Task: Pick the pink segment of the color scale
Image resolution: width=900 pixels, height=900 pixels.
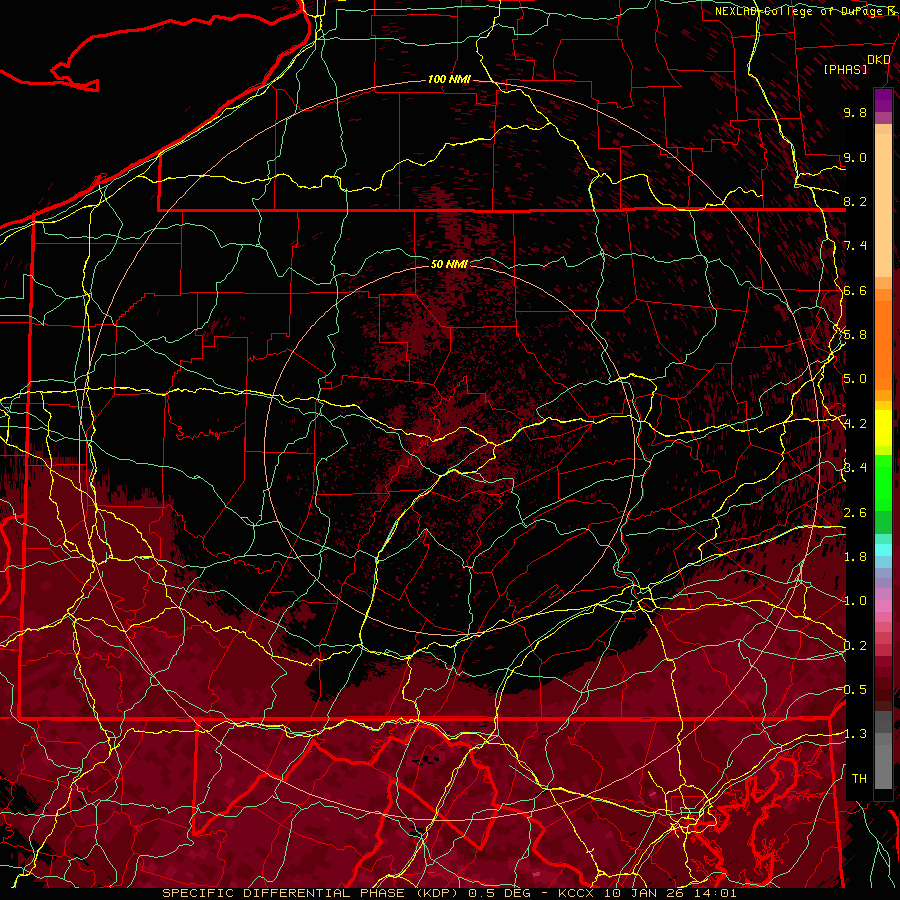Action: pyautogui.click(x=883, y=606)
